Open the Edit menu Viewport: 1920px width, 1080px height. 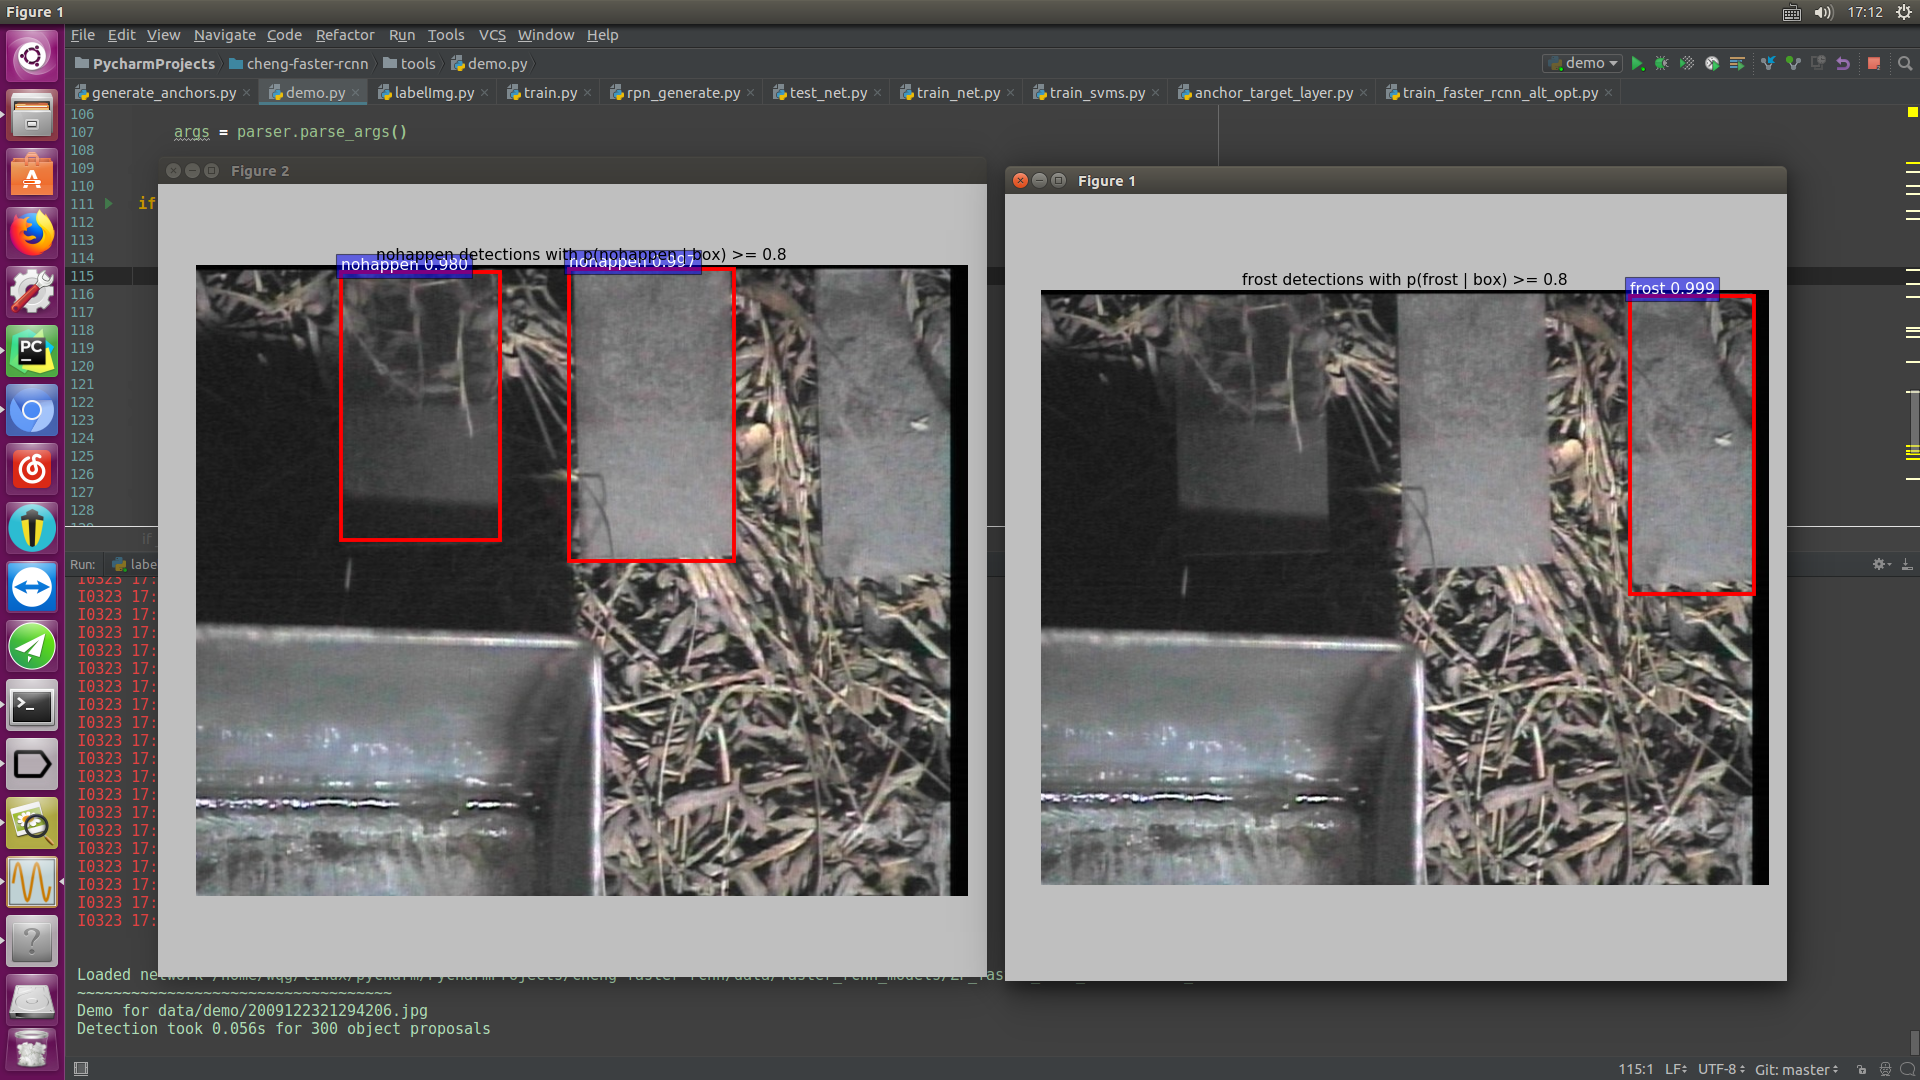coord(121,35)
